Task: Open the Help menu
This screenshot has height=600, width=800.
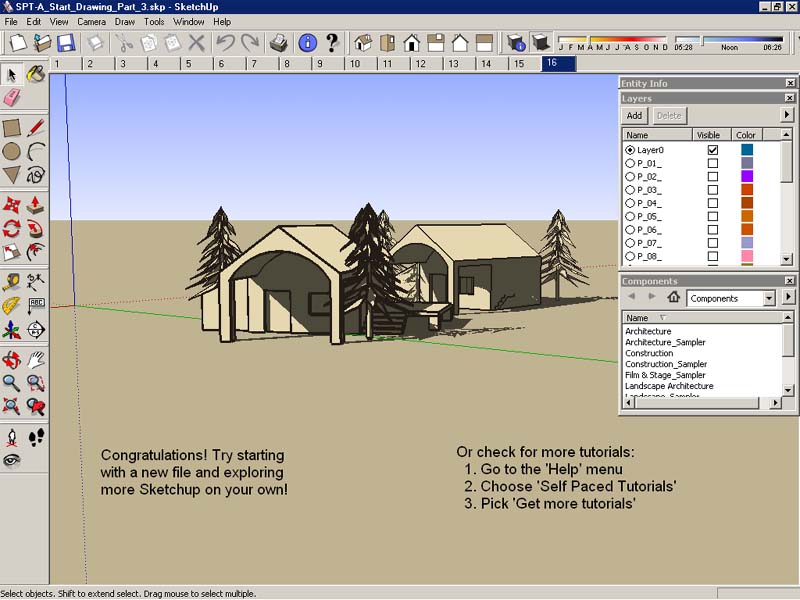Action: point(222,22)
